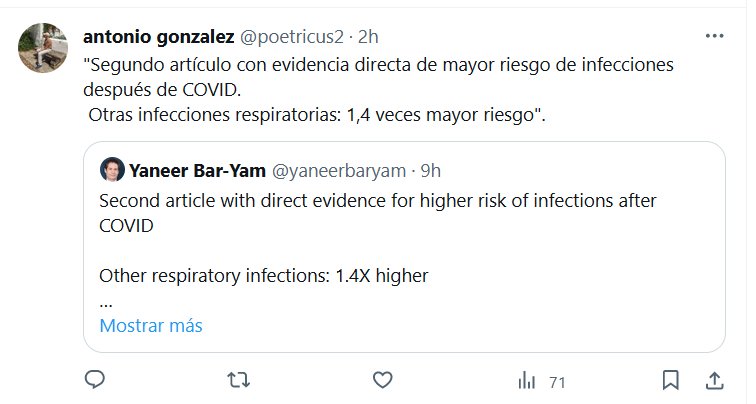
Task: Like the tweet with the heart icon
Action: click(x=382, y=380)
